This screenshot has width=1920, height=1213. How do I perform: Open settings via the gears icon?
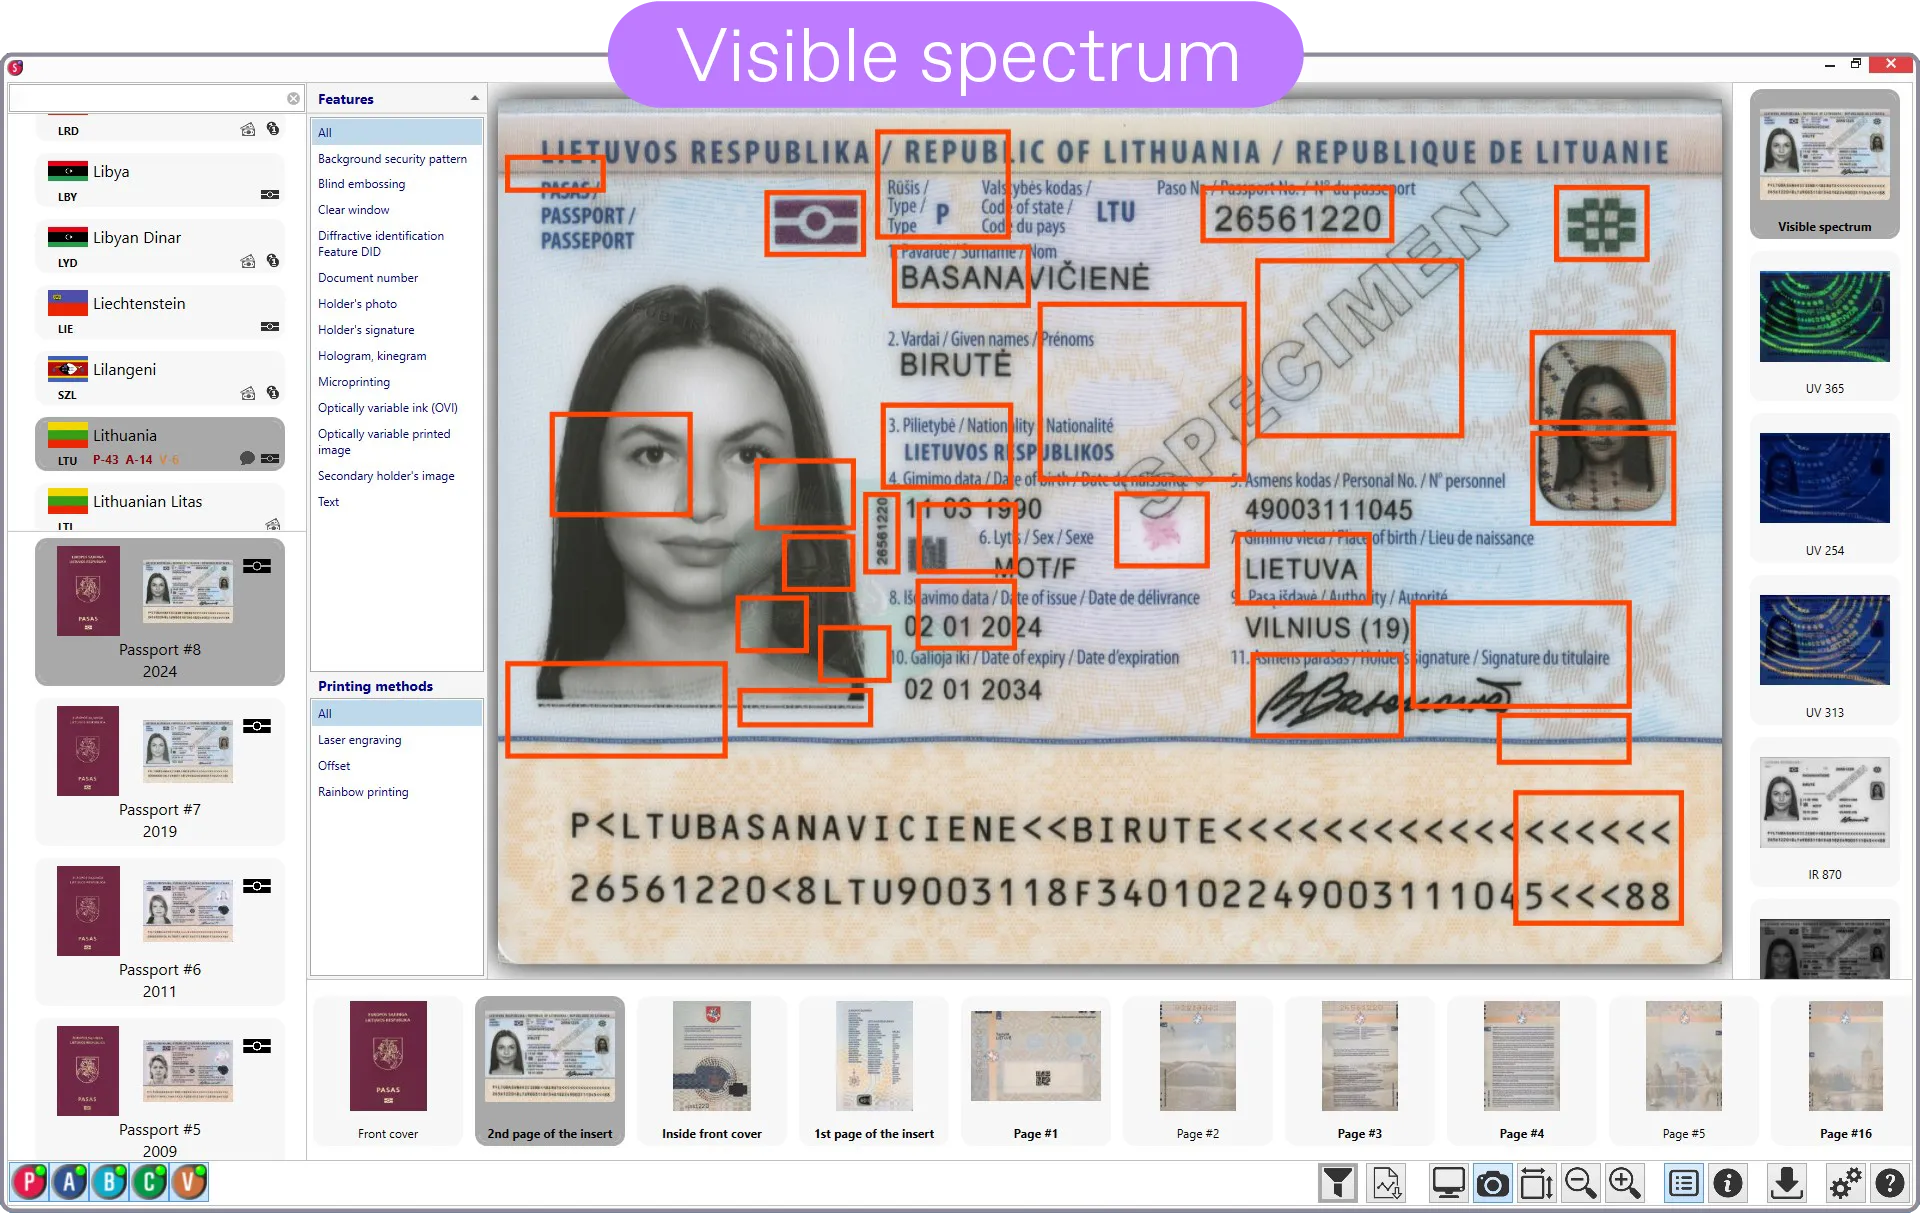click(x=1845, y=1183)
